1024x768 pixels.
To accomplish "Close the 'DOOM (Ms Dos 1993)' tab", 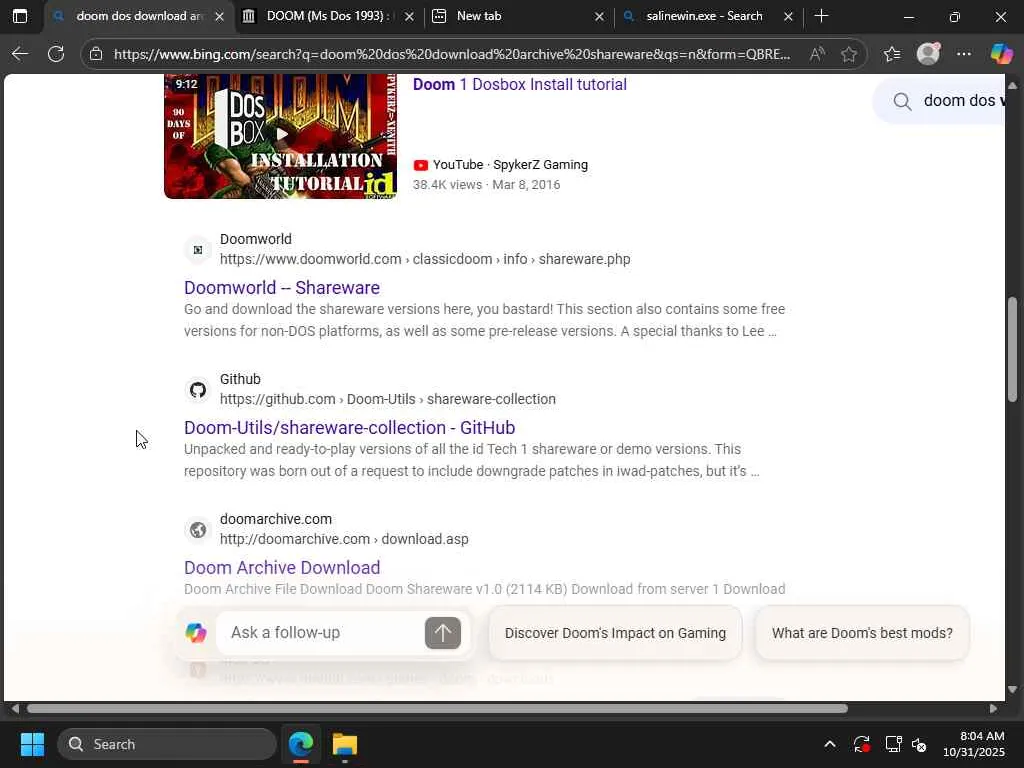I will tap(409, 16).
